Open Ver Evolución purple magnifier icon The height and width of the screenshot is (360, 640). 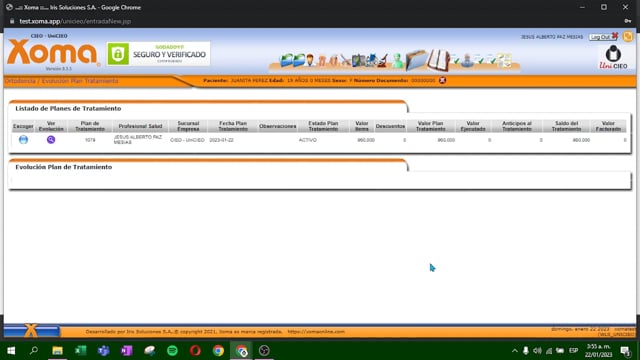click(51, 140)
